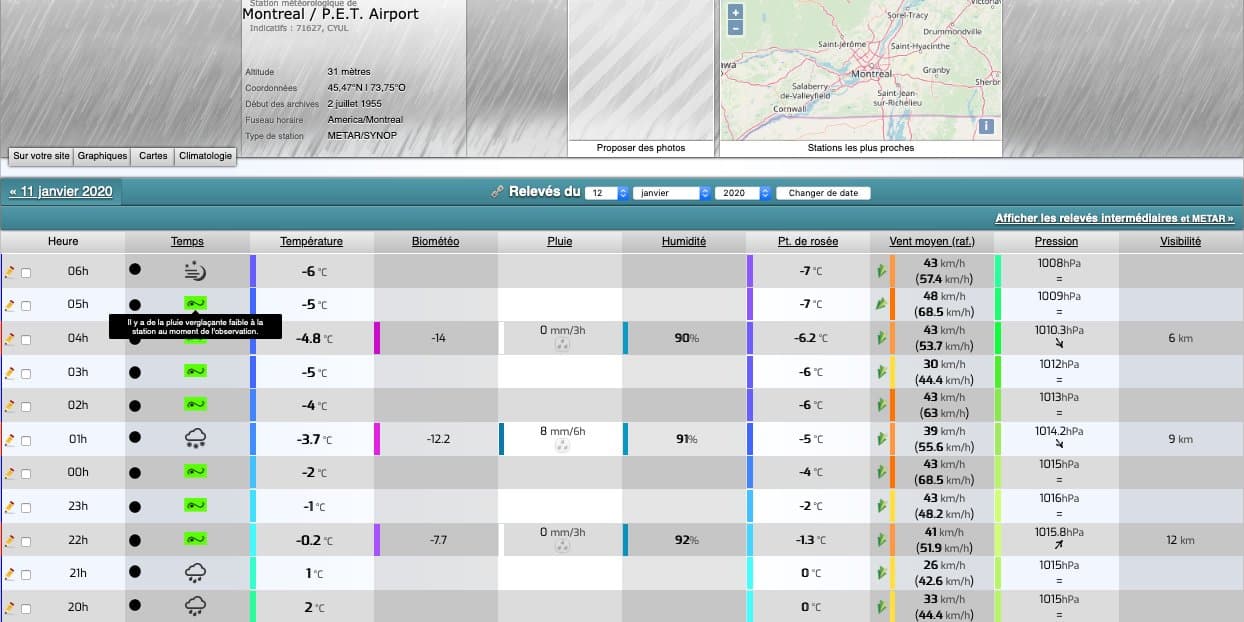Expand the year dropdown showing 2020
This screenshot has height=622, width=1244.
[x=743, y=193]
